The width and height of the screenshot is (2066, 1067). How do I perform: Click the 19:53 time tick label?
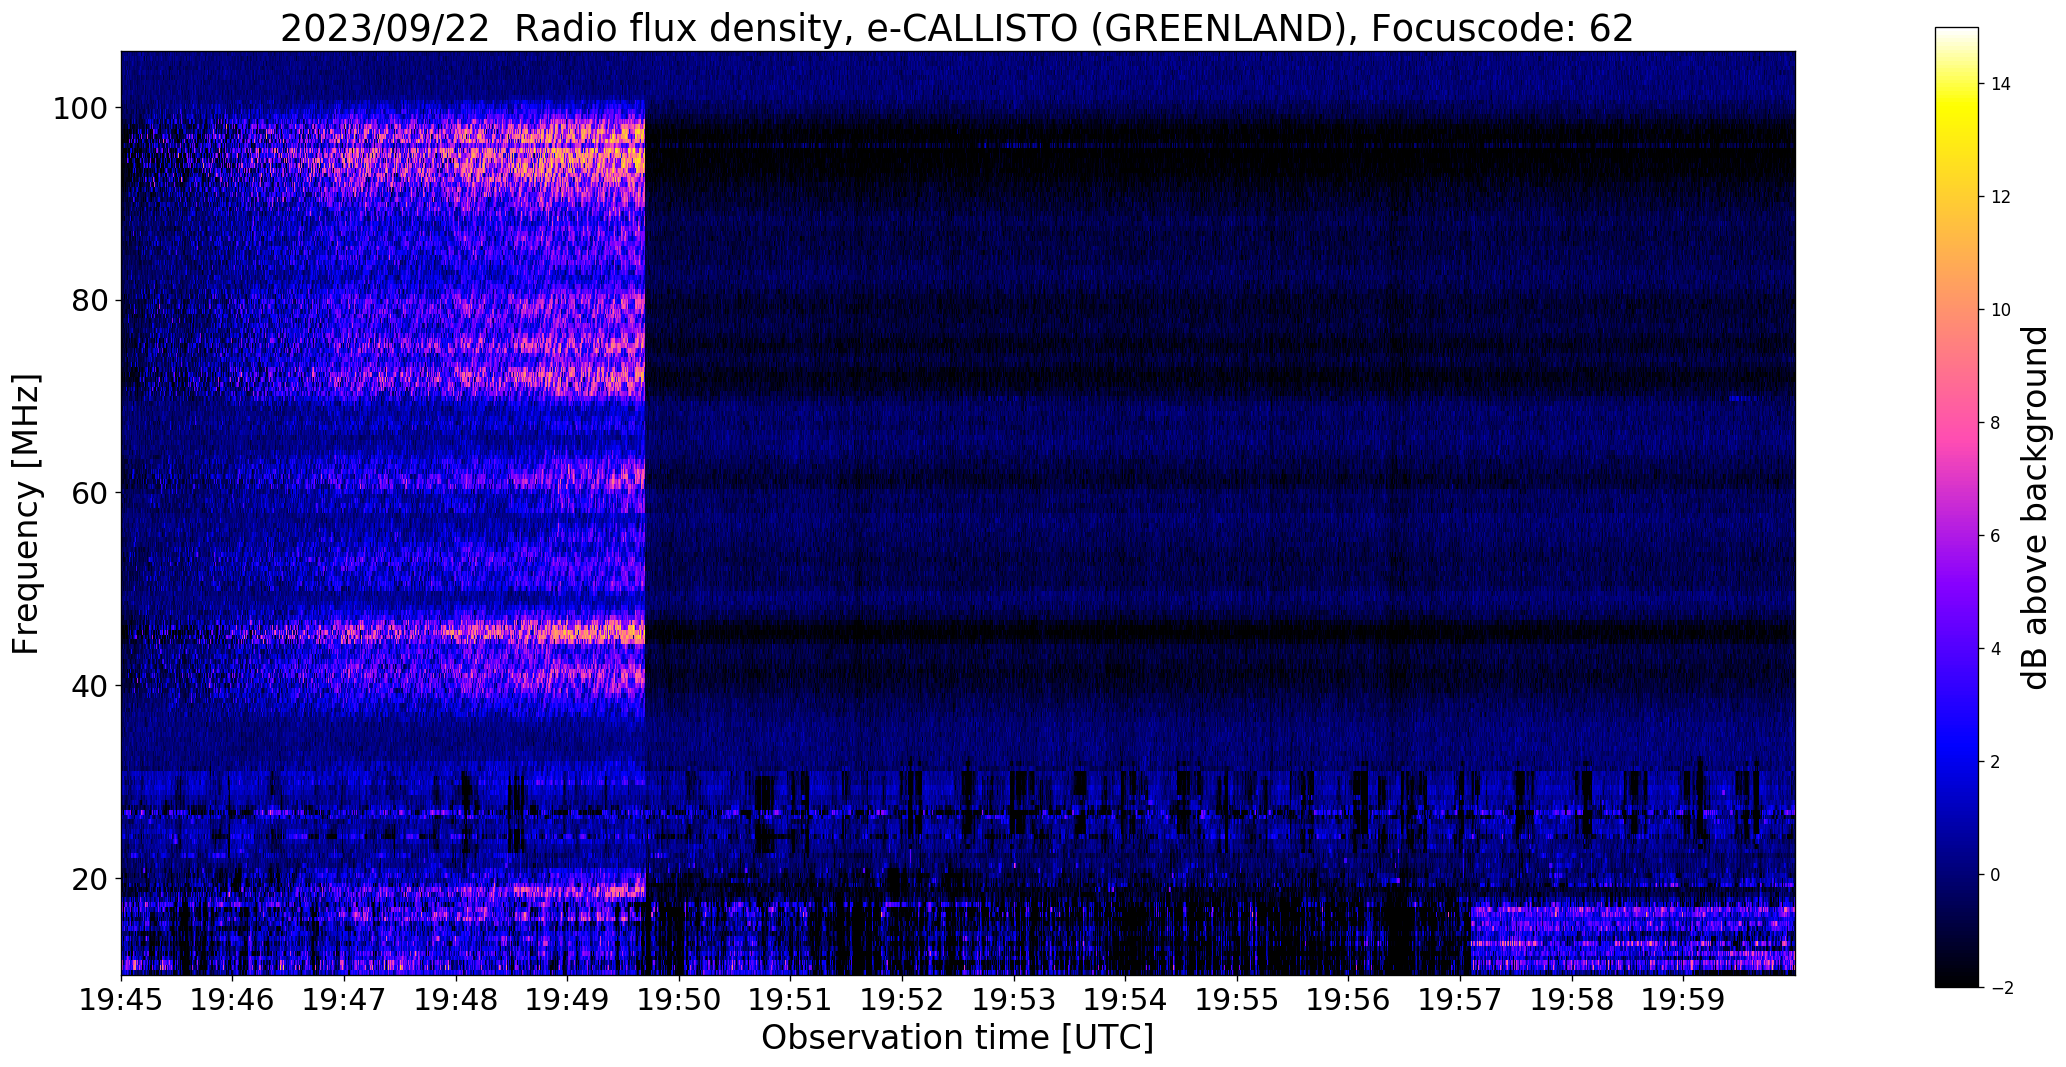pos(1014,999)
